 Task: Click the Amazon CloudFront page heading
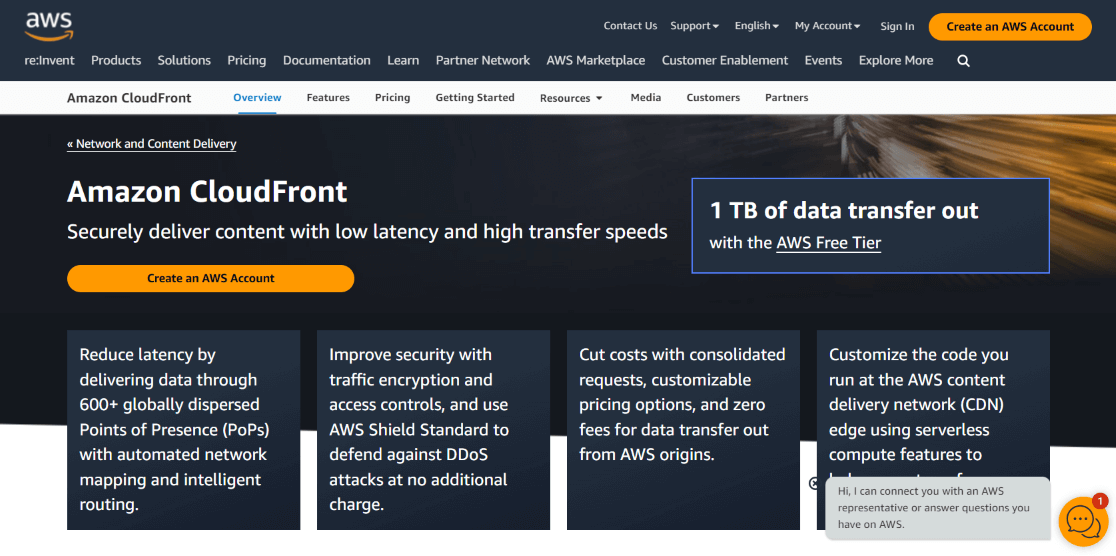pyautogui.click(x=207, y=192)
